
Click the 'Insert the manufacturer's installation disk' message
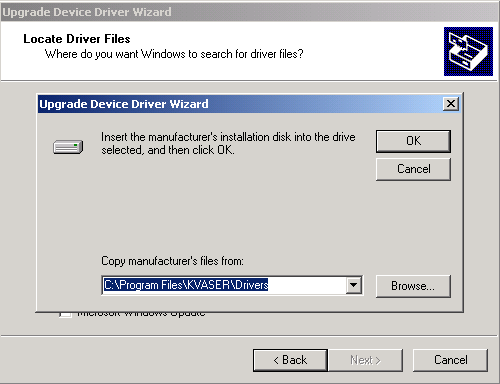pyautogui.click(x=228, y=143)
